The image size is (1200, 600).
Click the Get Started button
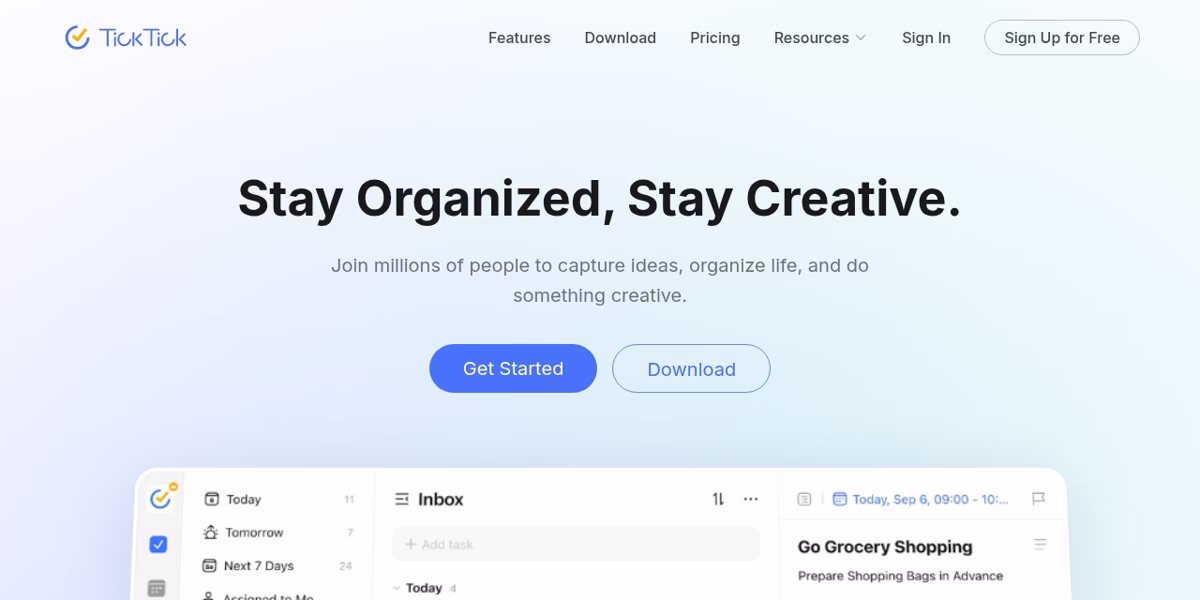coord(513,369)
